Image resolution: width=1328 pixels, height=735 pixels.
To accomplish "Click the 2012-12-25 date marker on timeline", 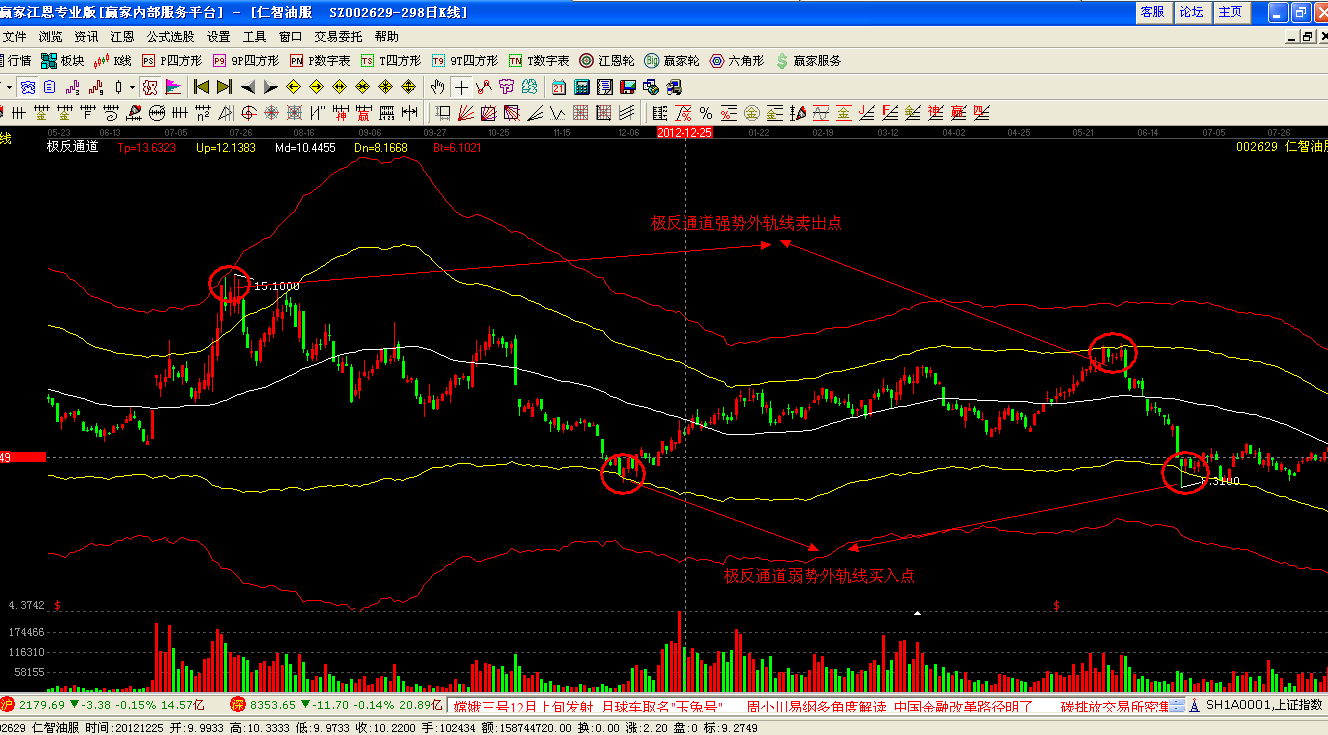I will pyautogui.click(x=684, y=132).
